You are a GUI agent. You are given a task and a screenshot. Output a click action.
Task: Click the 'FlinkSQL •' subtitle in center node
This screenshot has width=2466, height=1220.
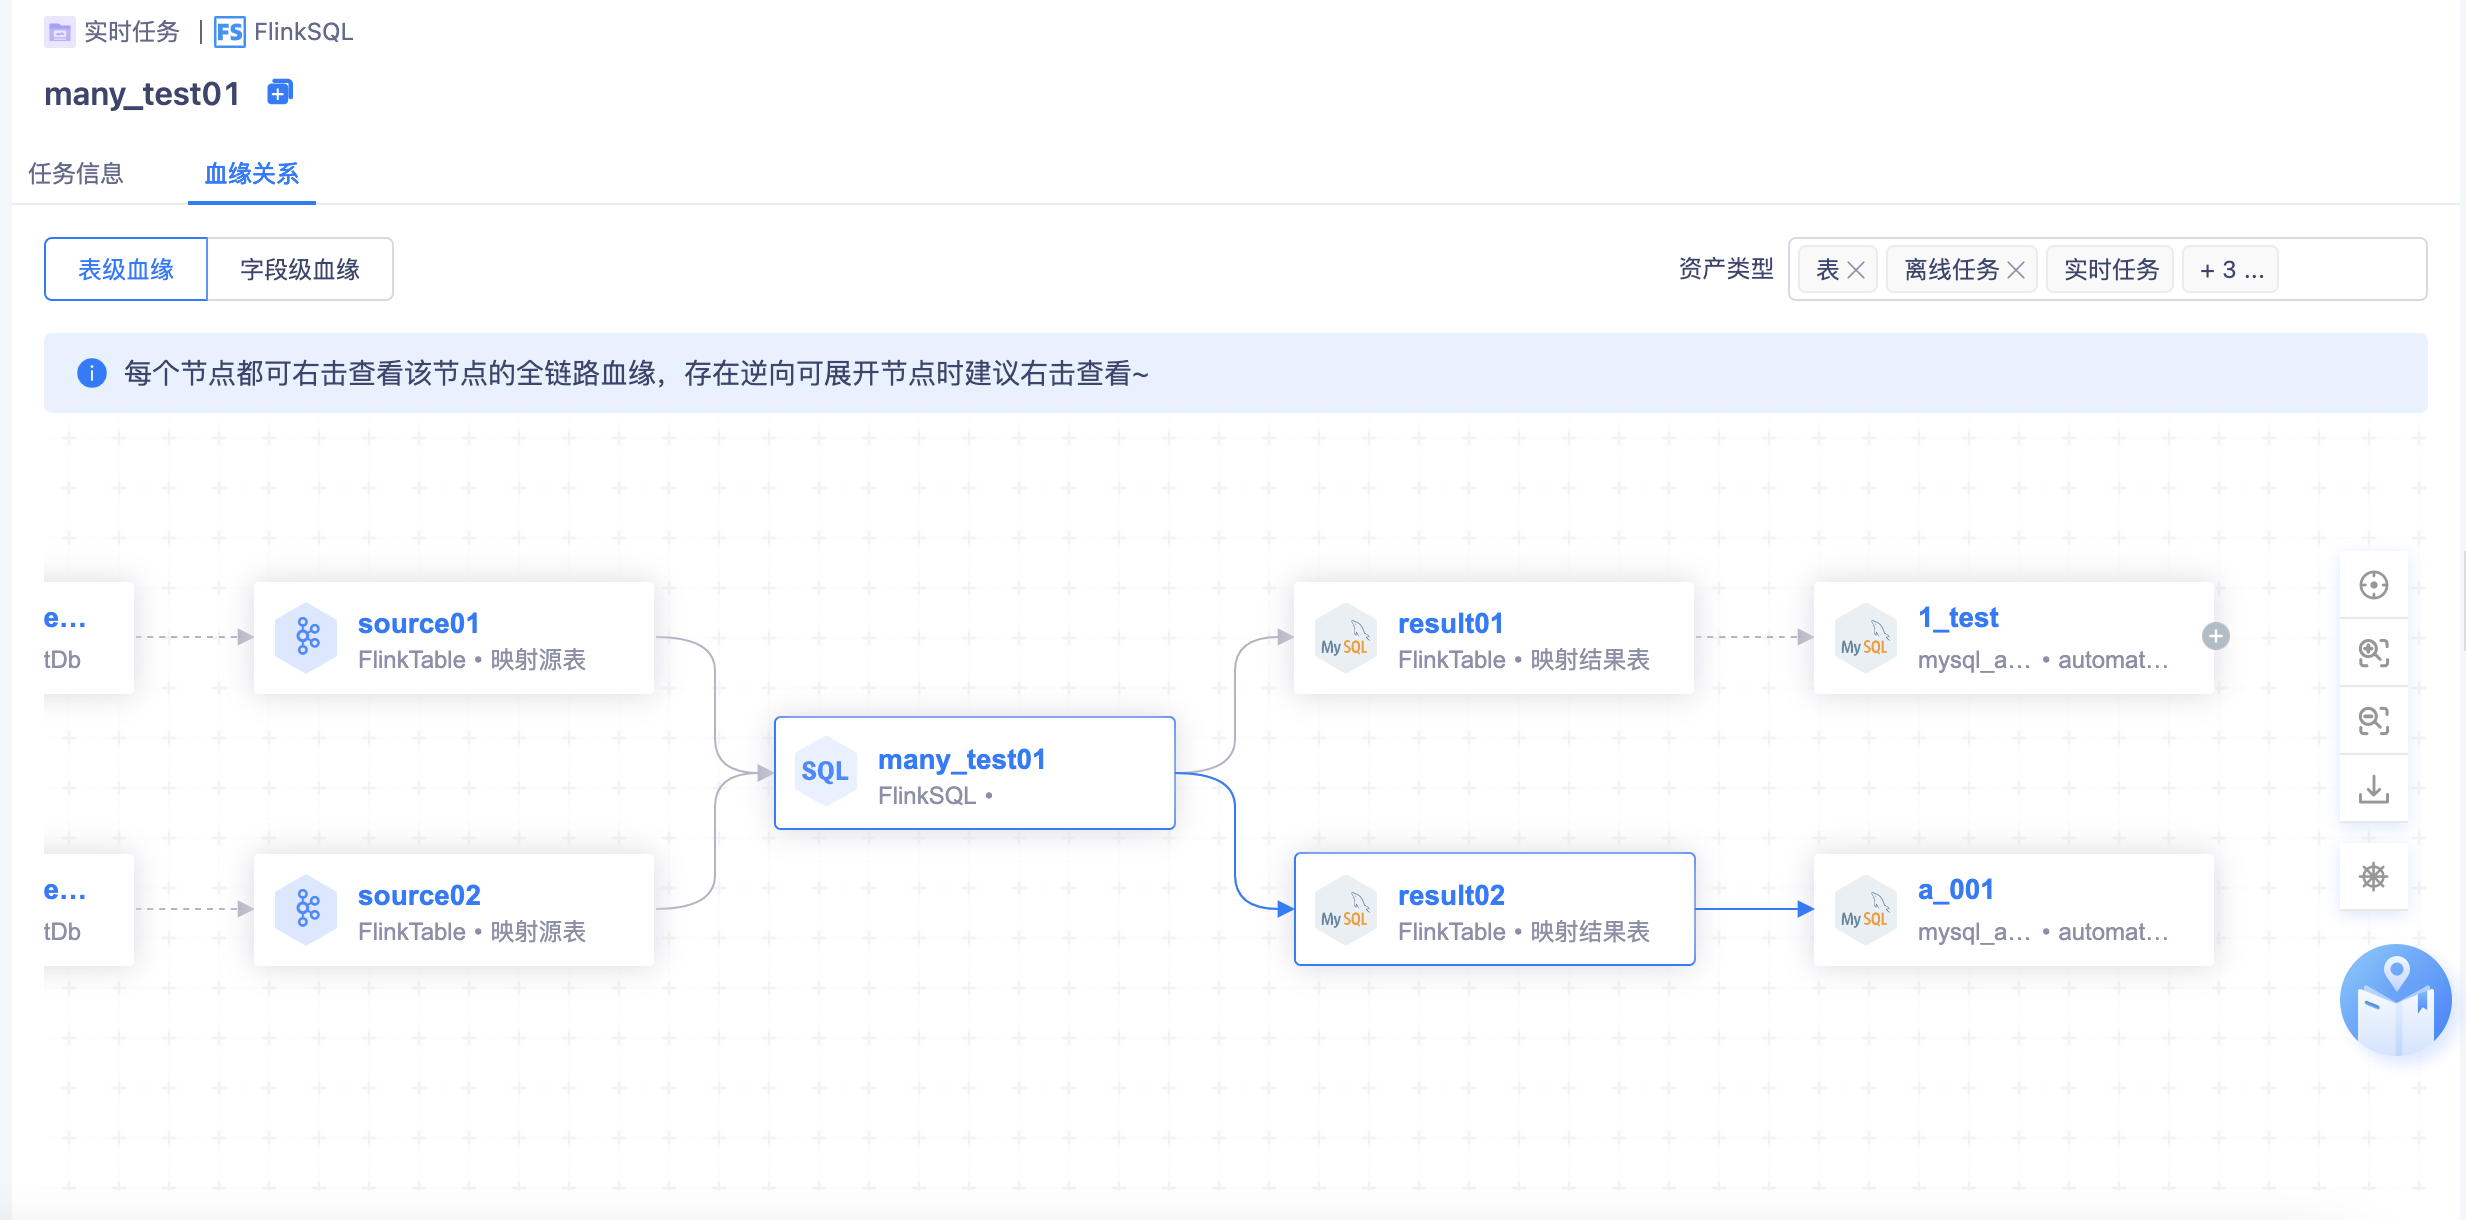point(935,796)
